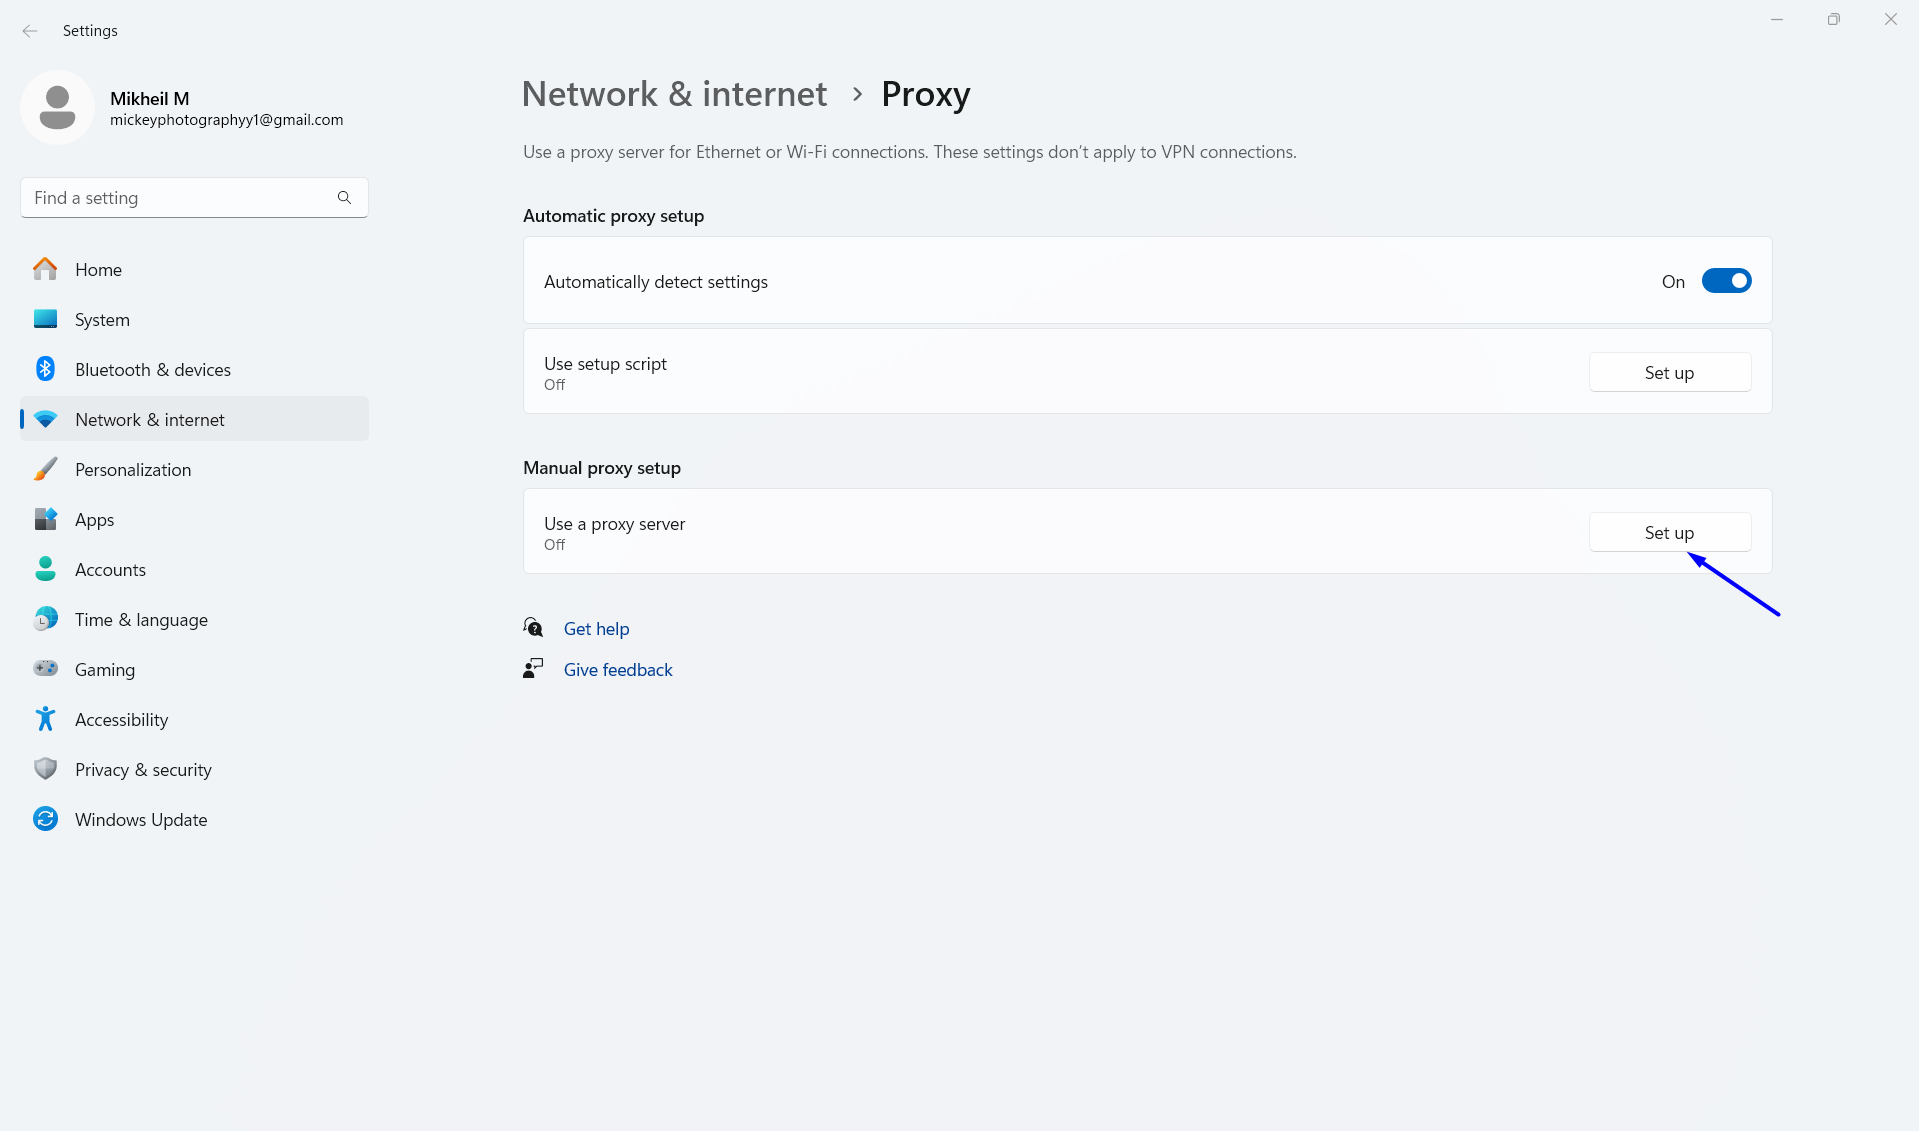Click the Accessibility icon
Image resolution: width=1919 pixels, height=1131 pixels.
[x=46, y=718]
